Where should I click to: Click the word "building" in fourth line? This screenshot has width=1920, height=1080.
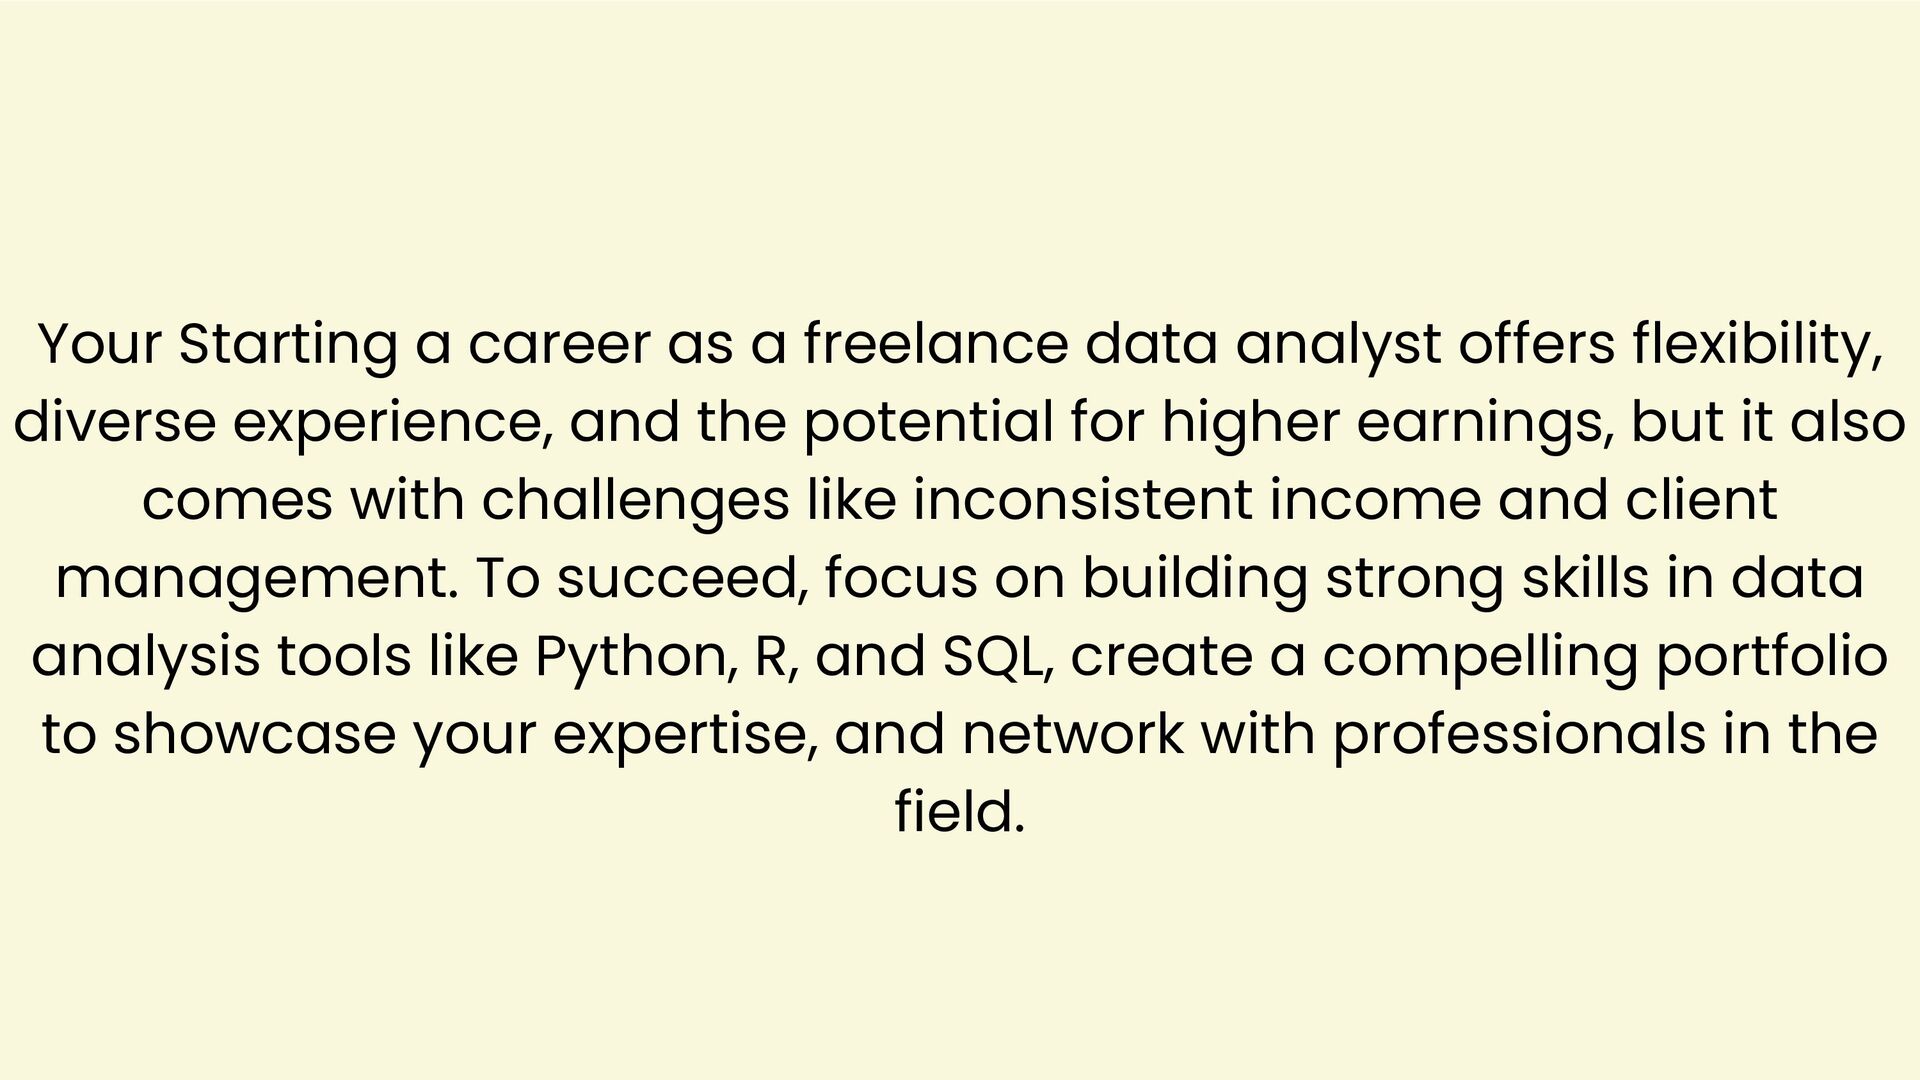pos(1194,578)
